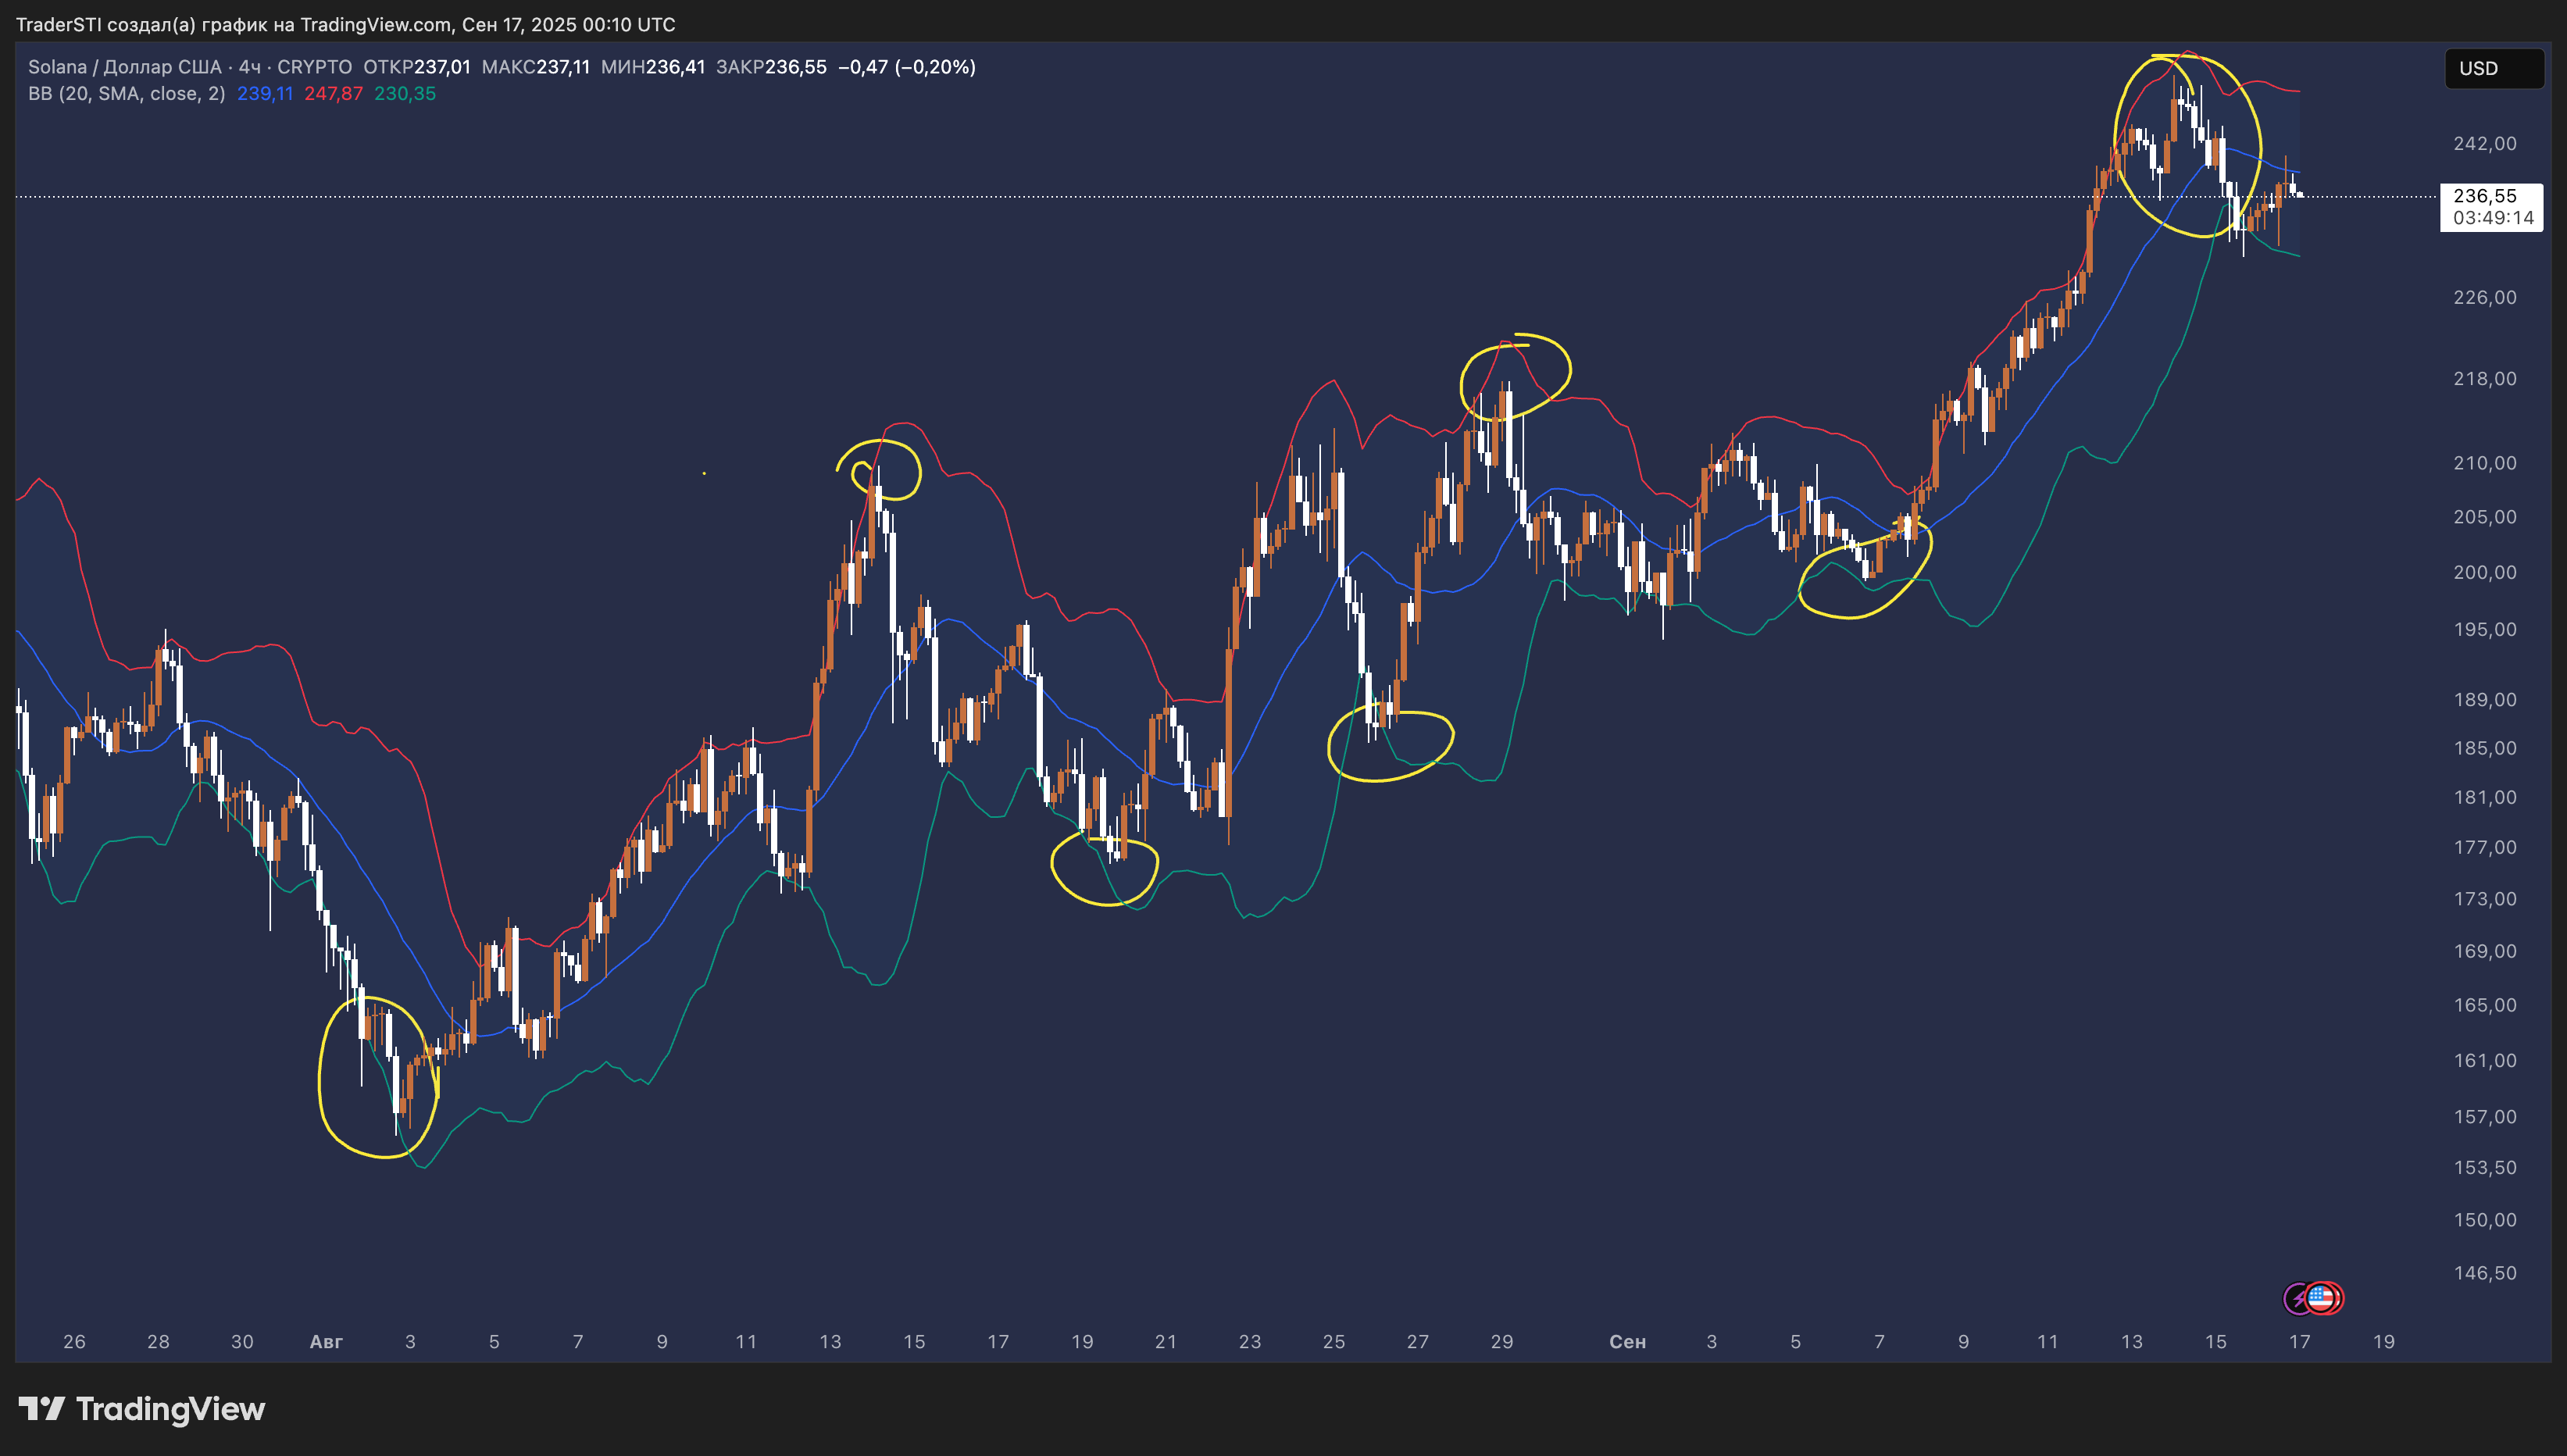
Task: Click the 4ч timeframe text in title
Action: 249,67
